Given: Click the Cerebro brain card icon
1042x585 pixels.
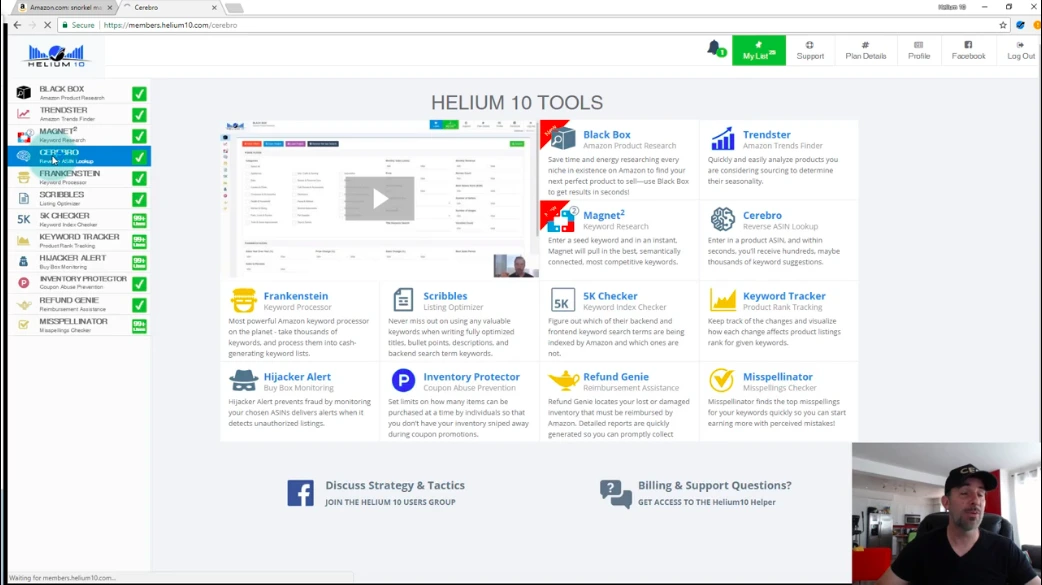Looking at the screenshot, I should coord(722,219).
